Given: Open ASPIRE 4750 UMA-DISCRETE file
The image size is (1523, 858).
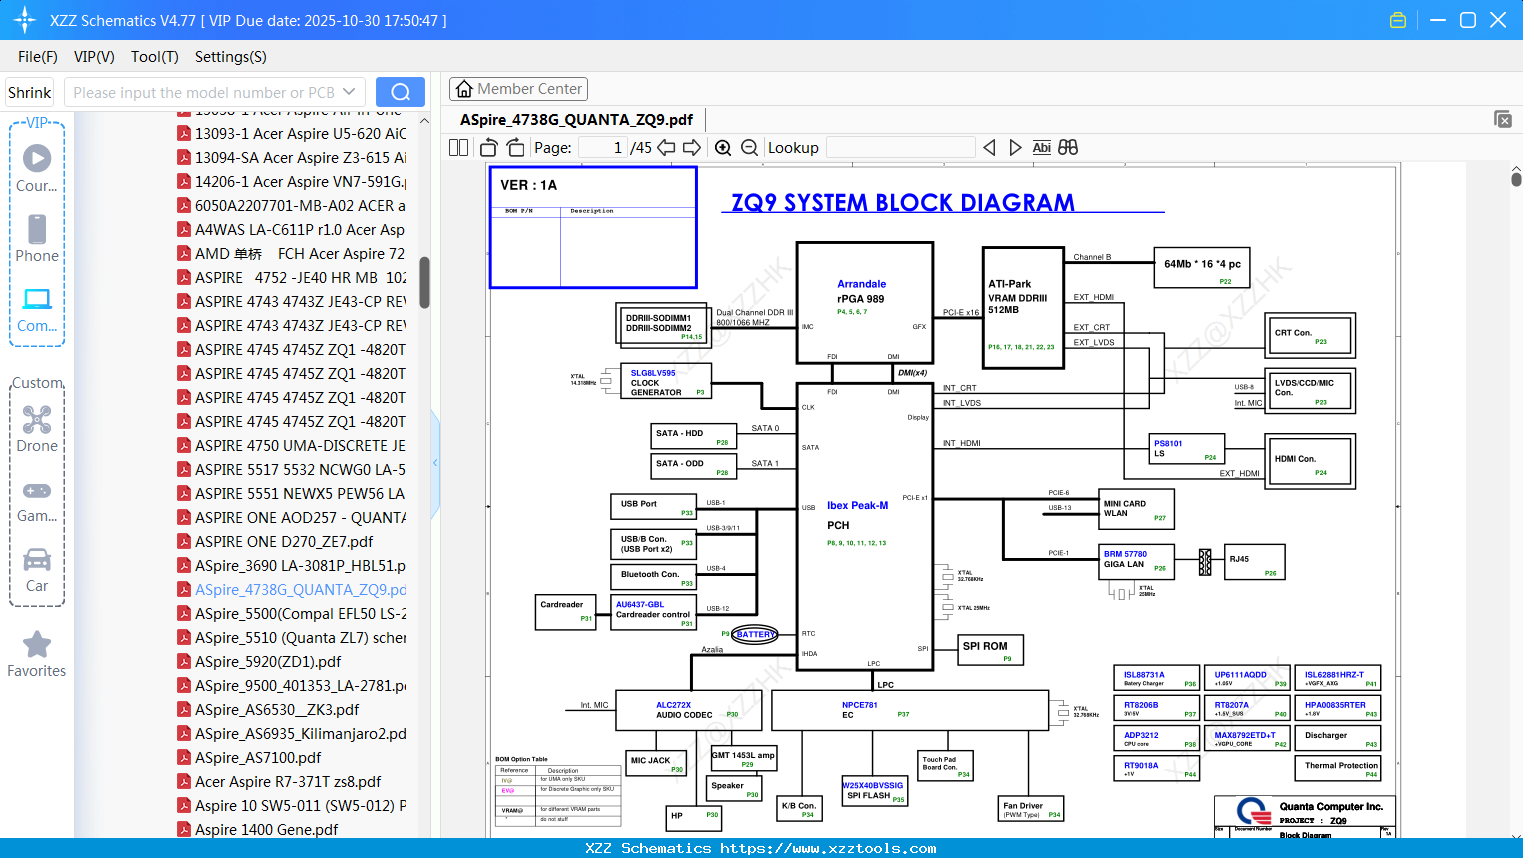Looking at the screenshot, I should pos(291,445).
